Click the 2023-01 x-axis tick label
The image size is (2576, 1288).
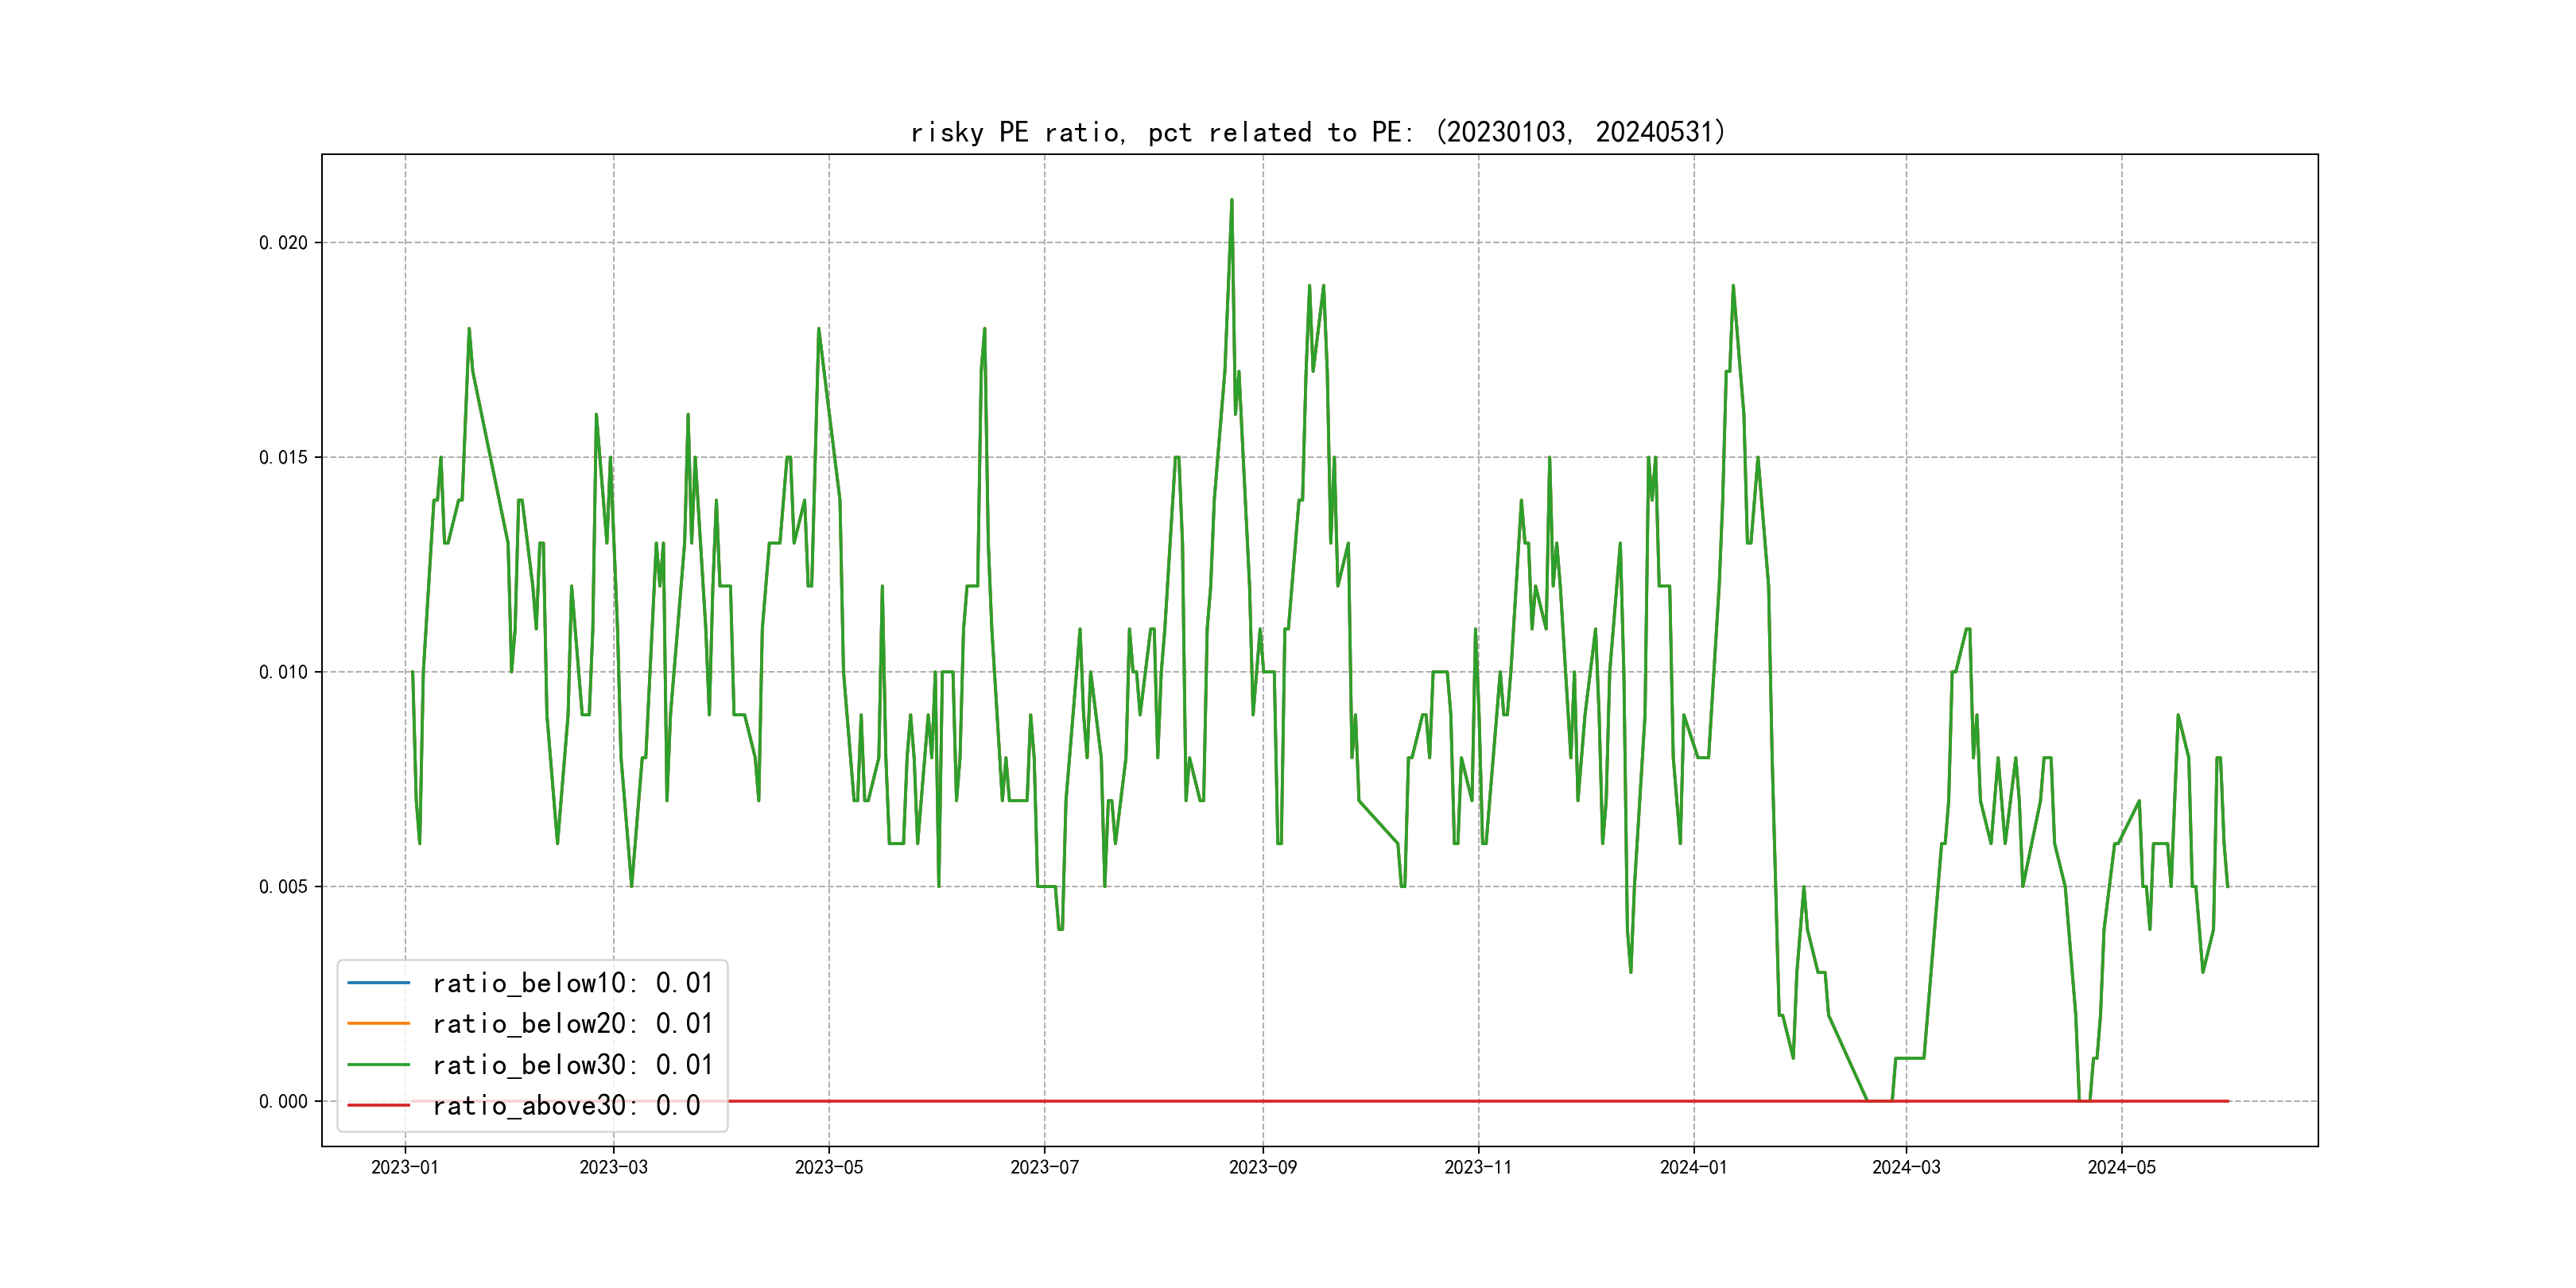pos(405,1167)
